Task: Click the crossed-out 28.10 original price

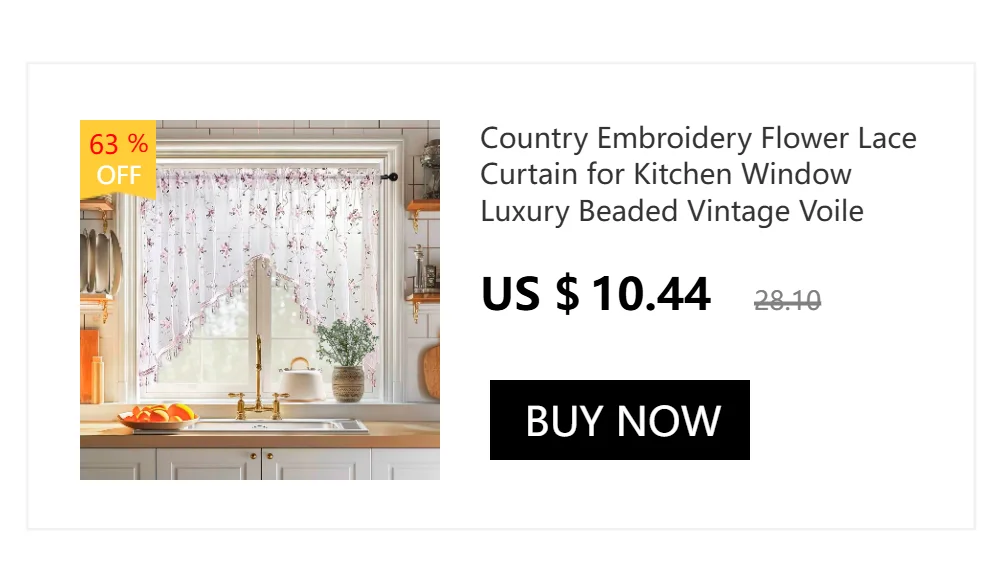Action: [x=788, y=300]
